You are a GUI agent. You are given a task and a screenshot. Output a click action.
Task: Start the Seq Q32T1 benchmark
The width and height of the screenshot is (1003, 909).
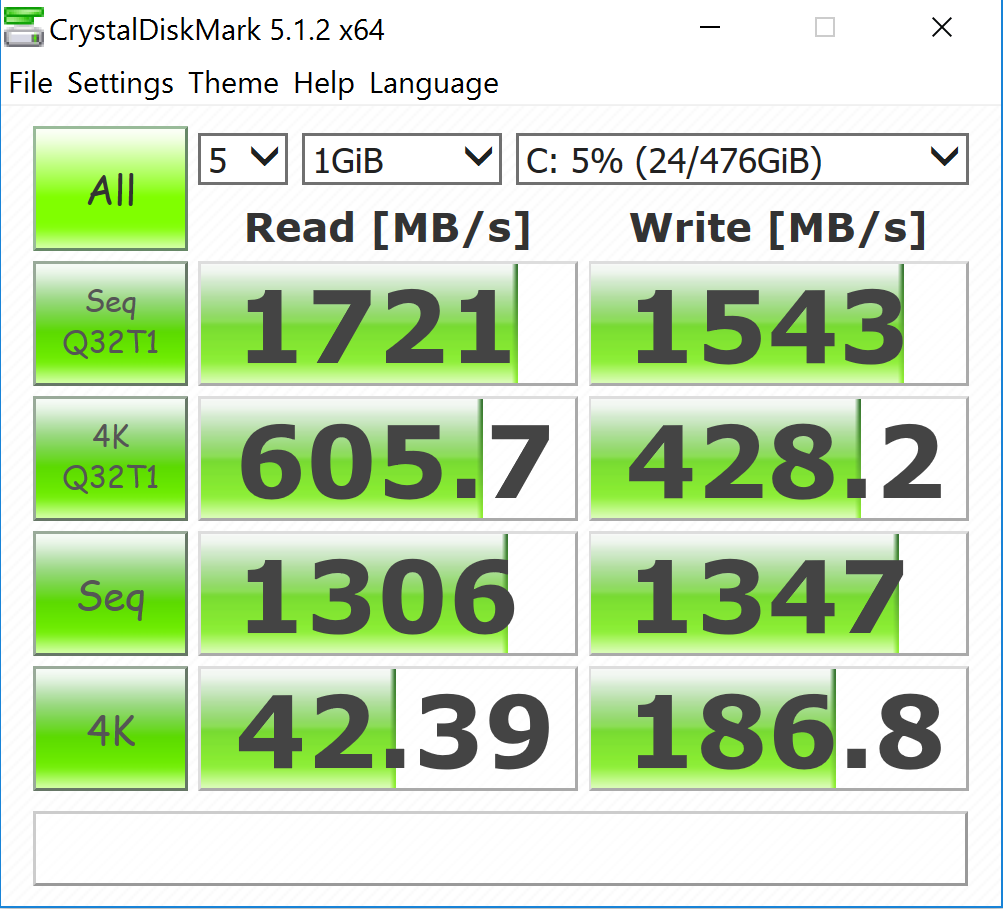(x=111, y=323)
